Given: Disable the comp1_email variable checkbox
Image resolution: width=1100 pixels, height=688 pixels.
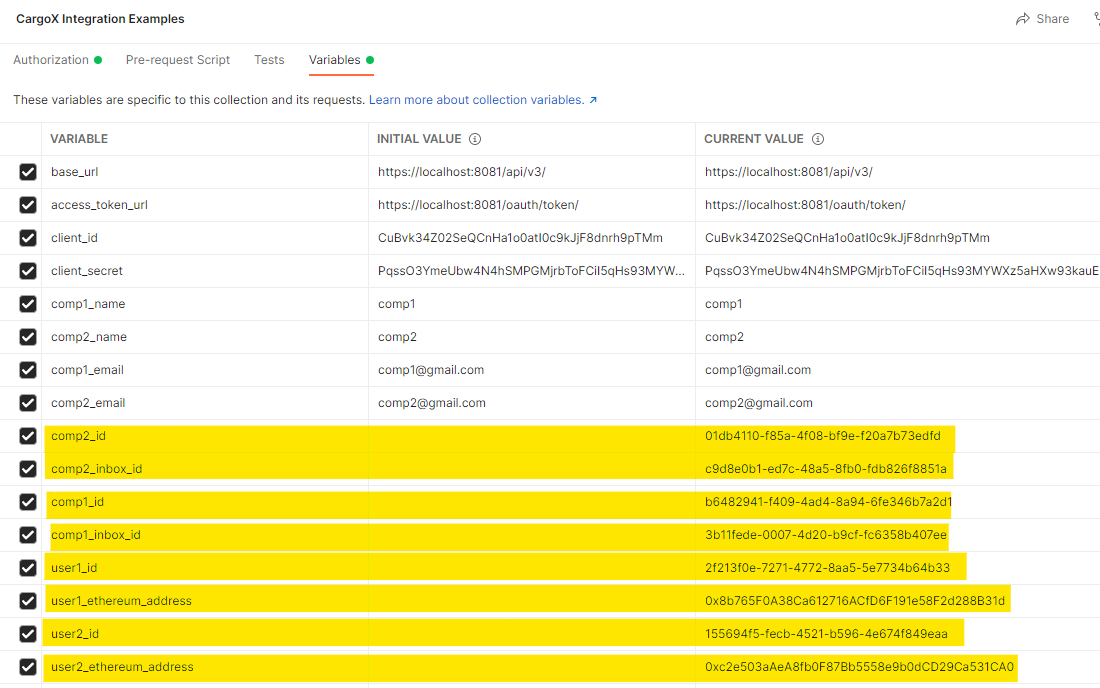Looking at the screenshot, I should pyautogui.click(x=28, y=370).
